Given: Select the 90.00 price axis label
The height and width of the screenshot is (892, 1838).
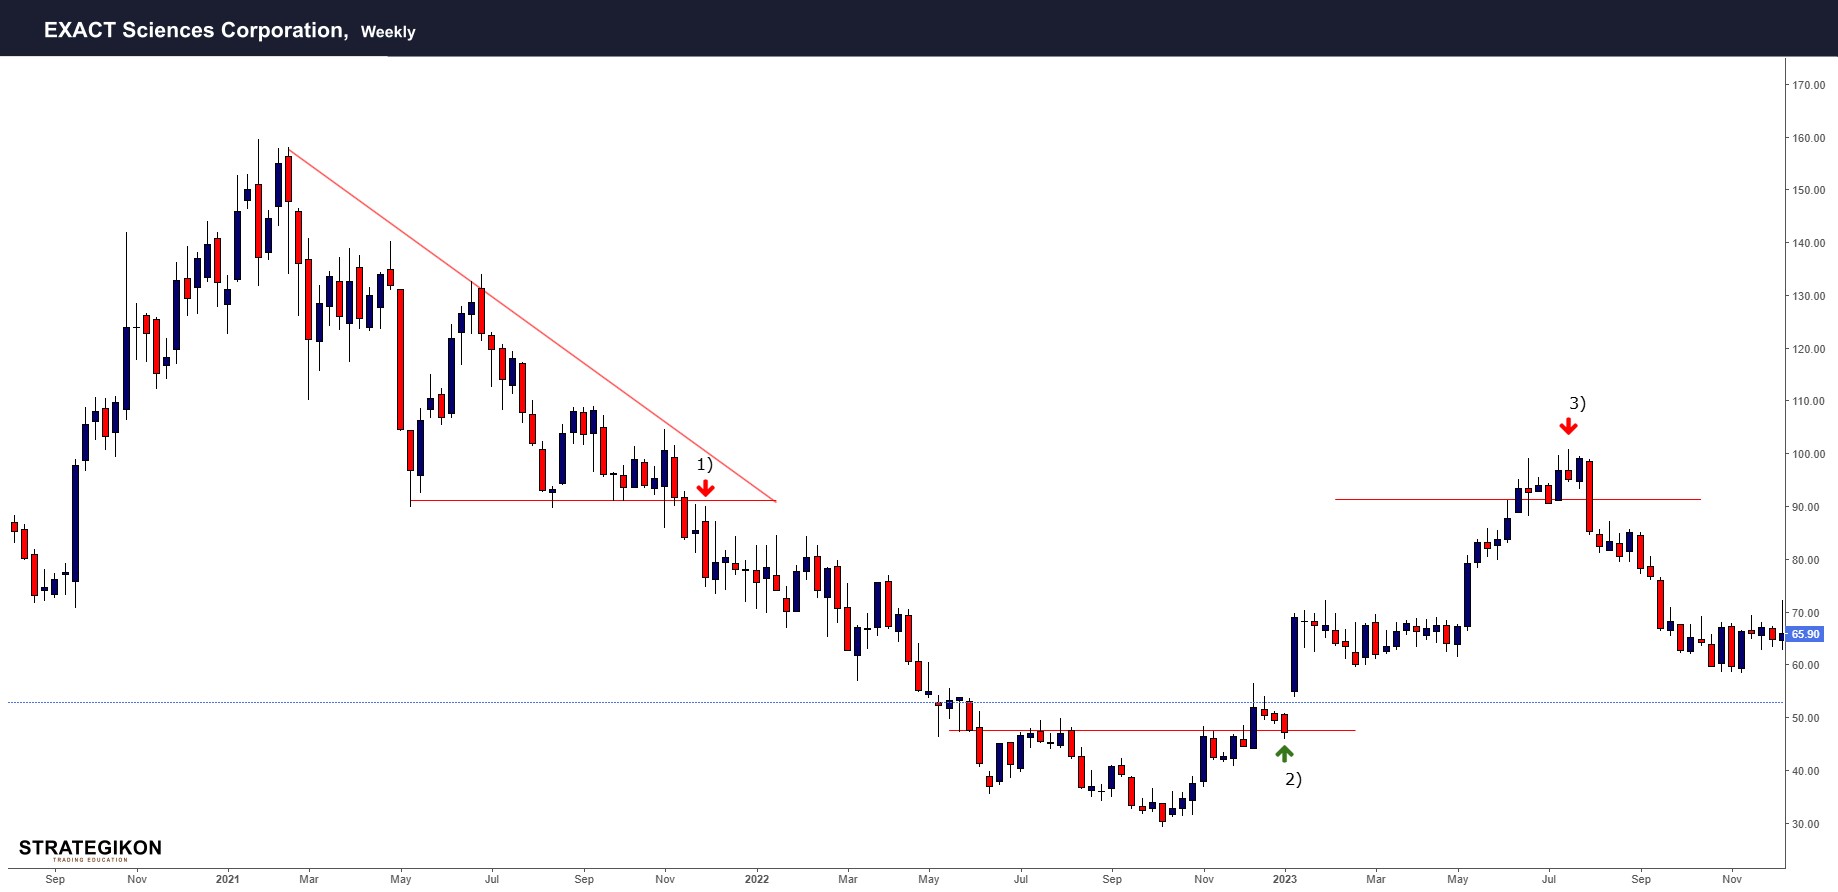Looking at the screenshot, I should (x=1806, y=507).
